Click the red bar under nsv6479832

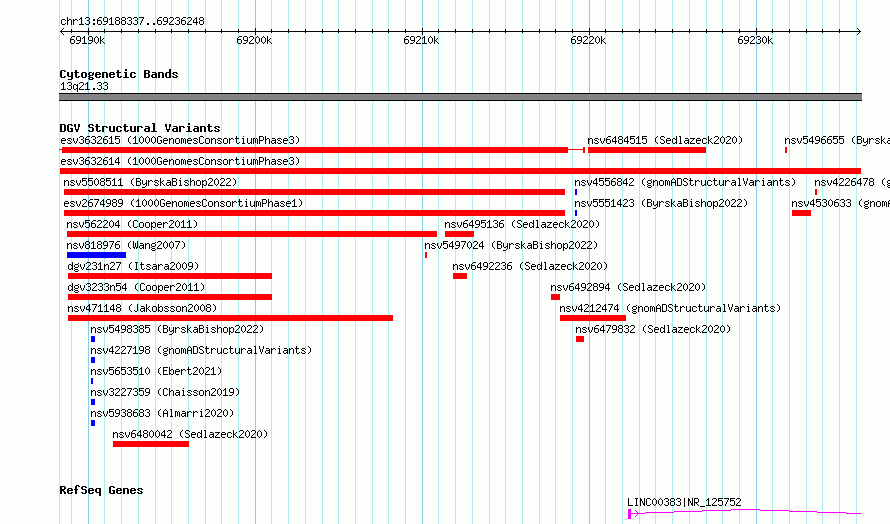(x=580, y=339)
